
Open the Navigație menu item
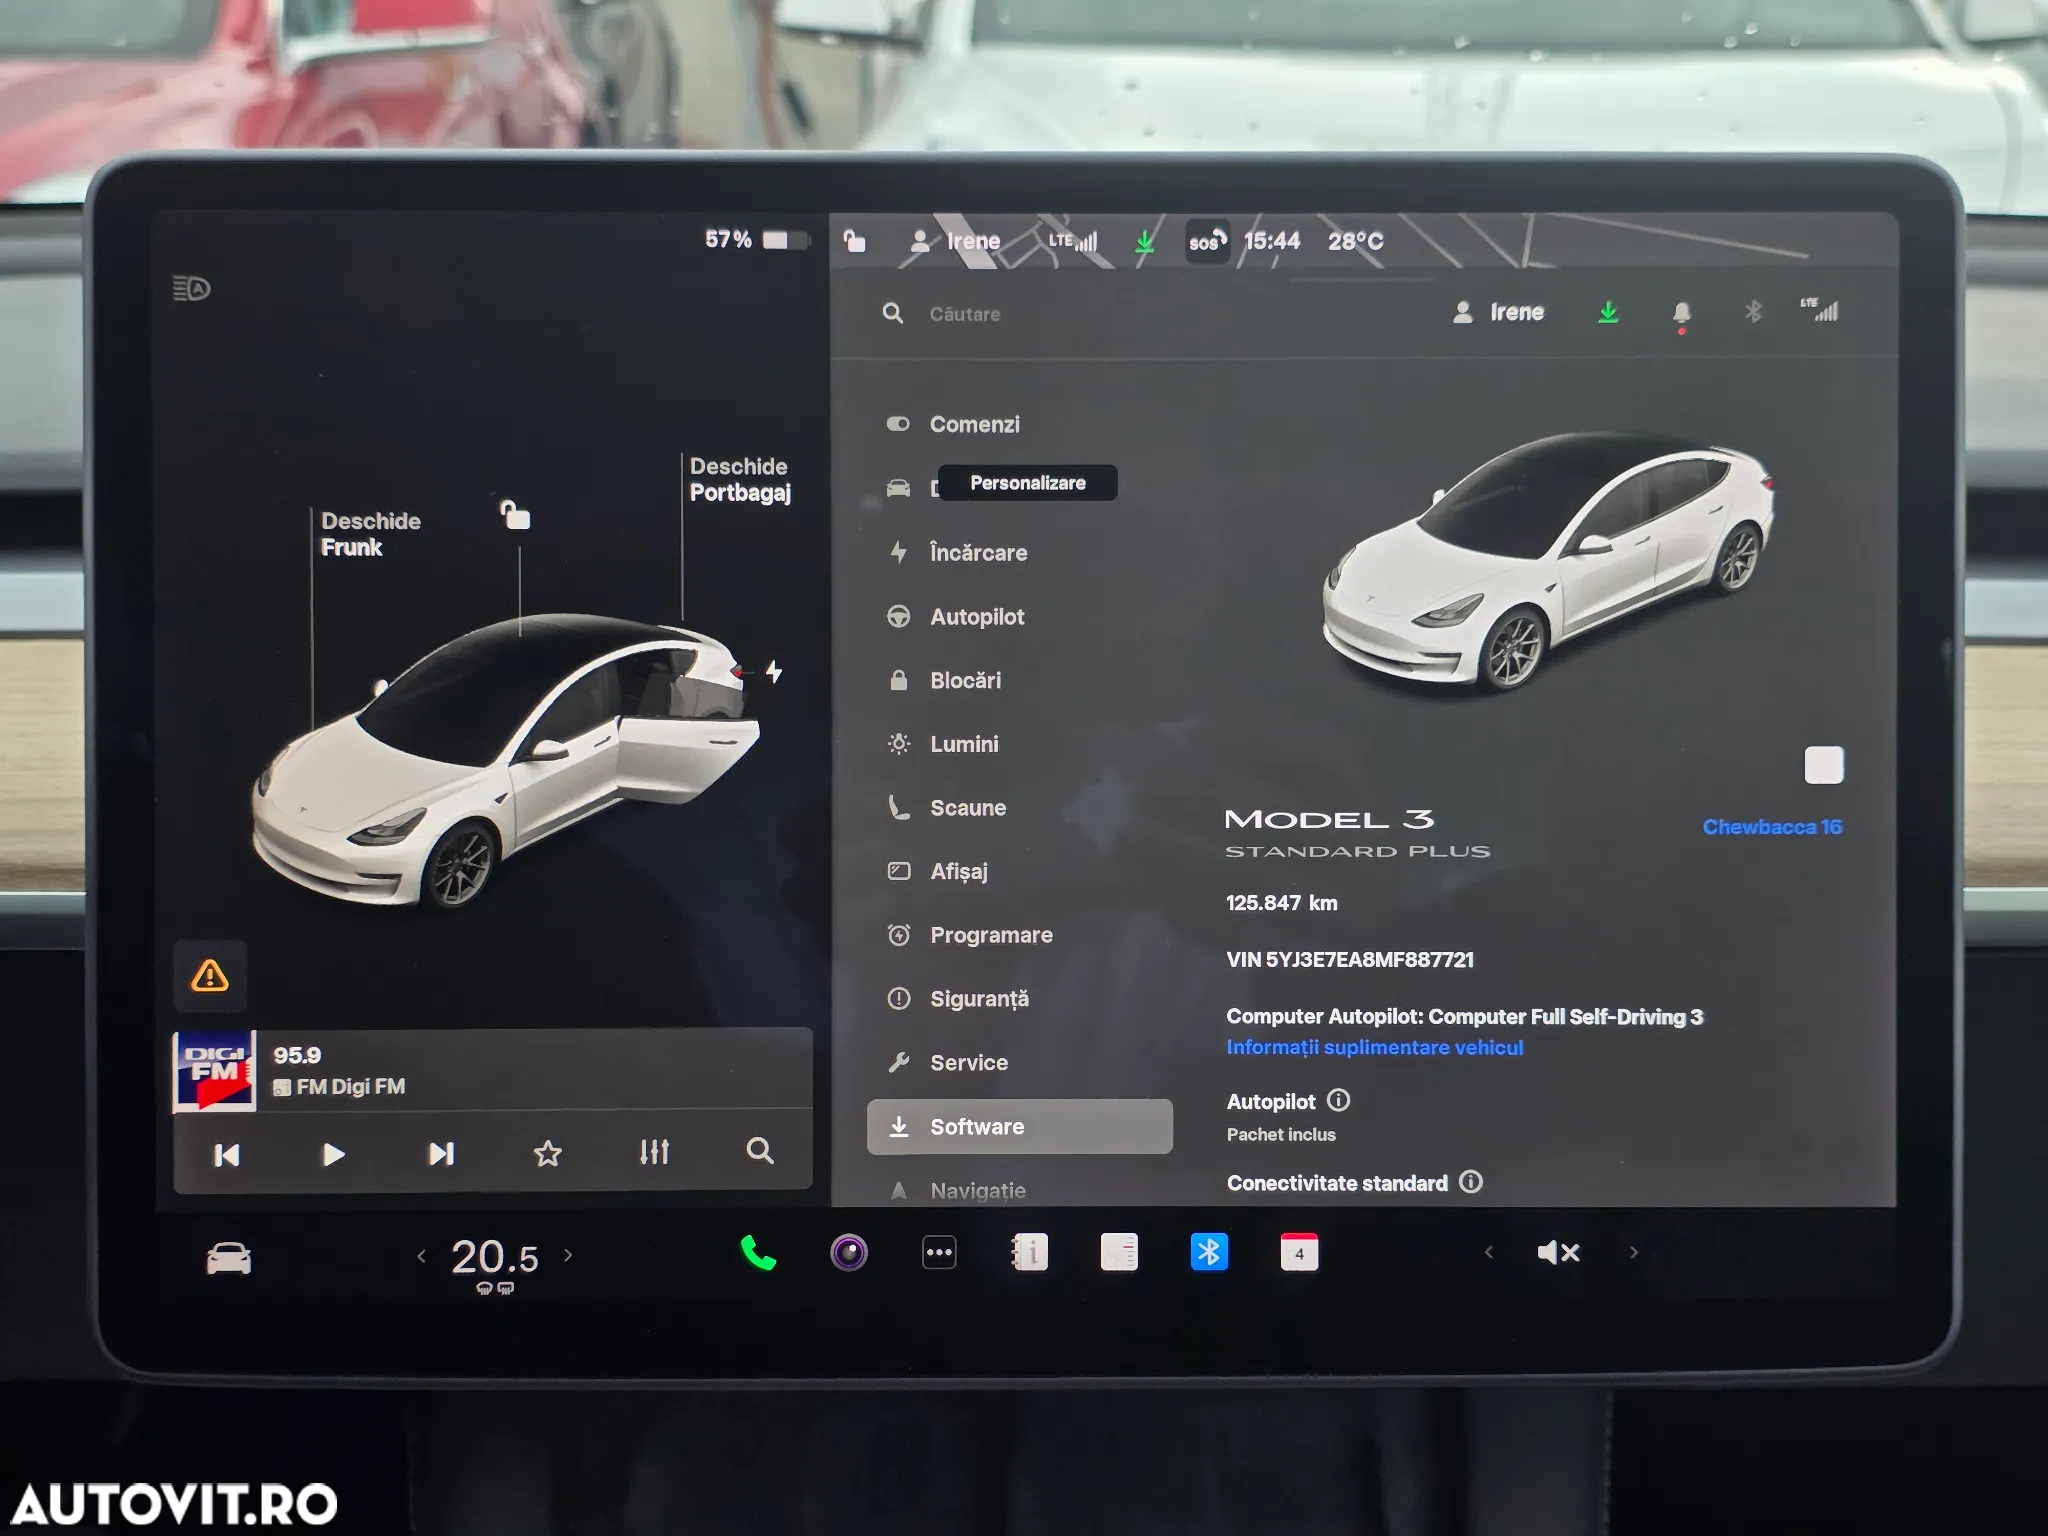[x=957, y=1190]
